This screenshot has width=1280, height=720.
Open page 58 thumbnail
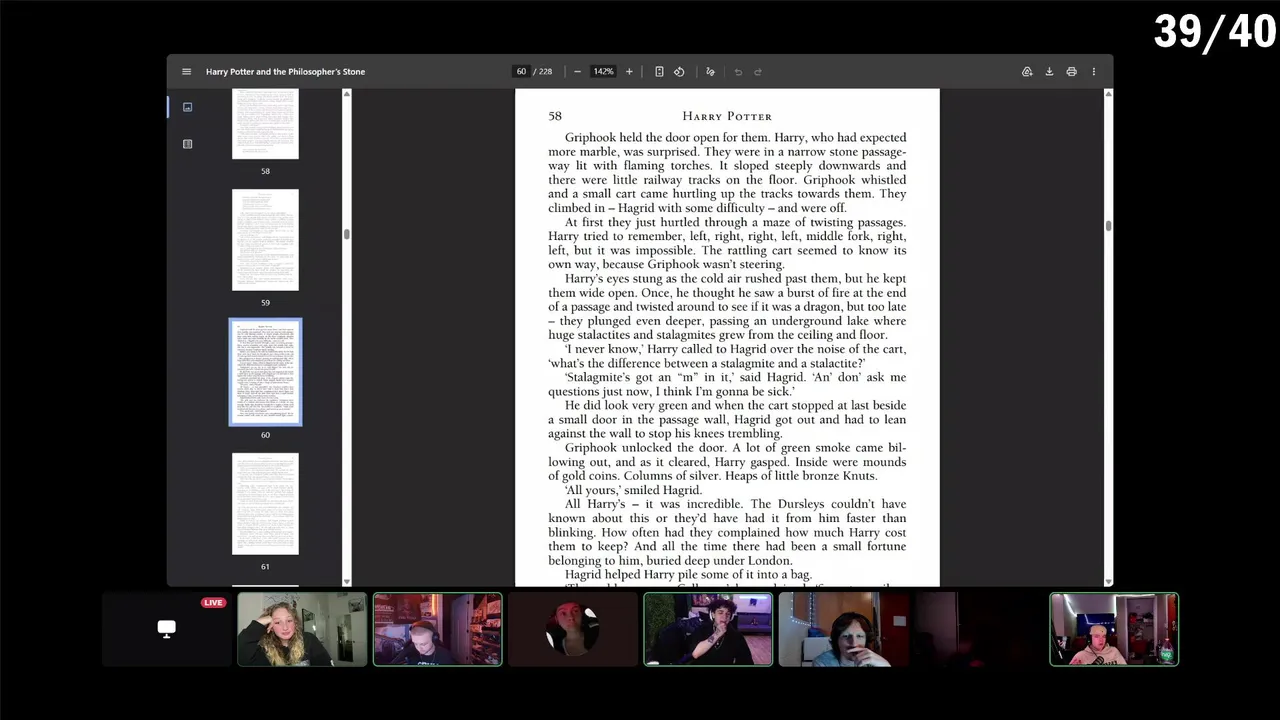[x=265, y=124]
